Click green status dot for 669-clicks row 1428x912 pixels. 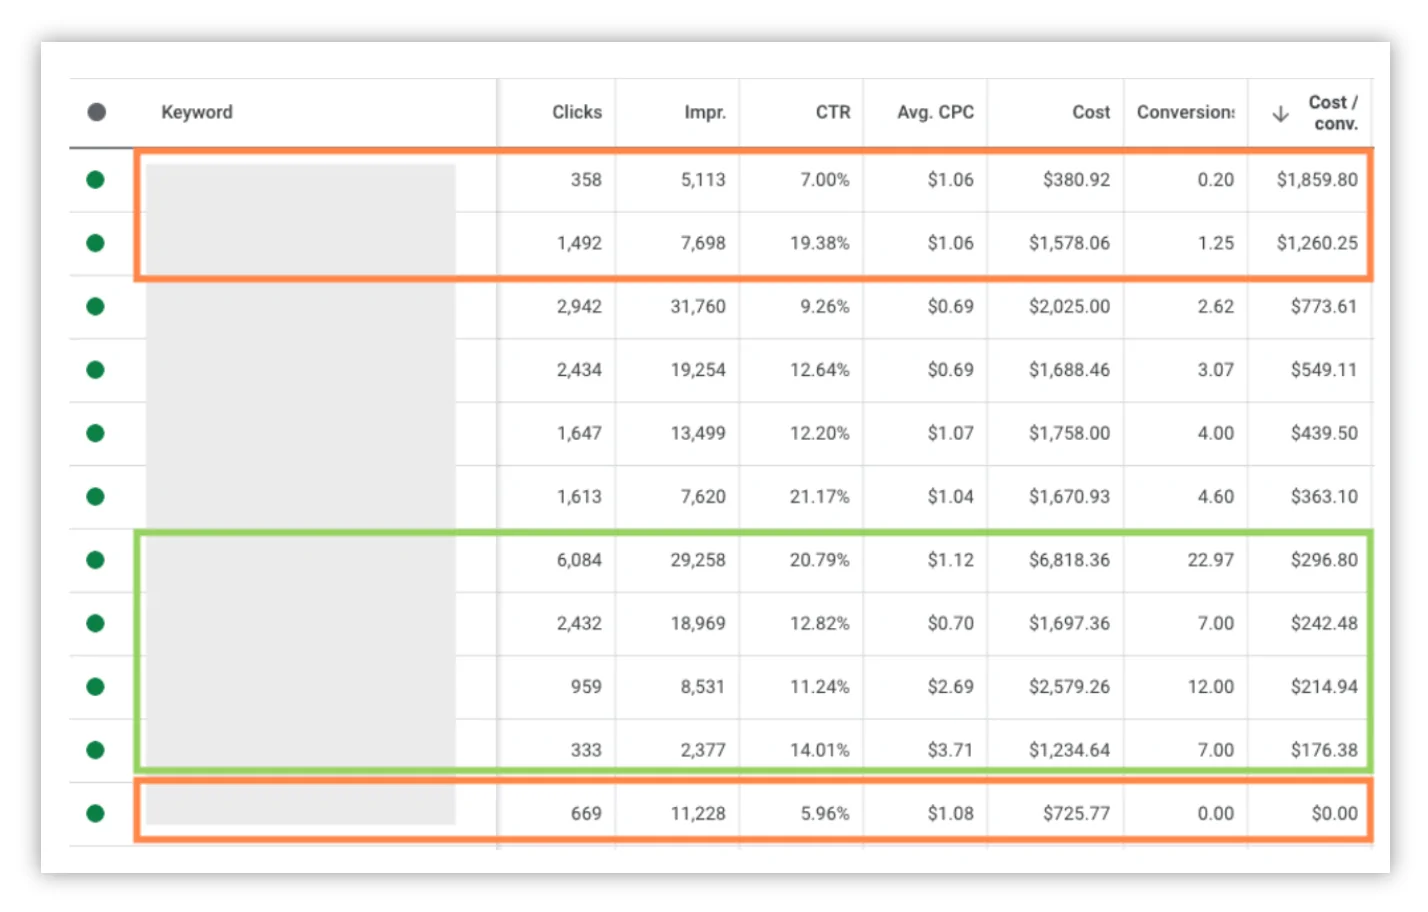[96, 814]
